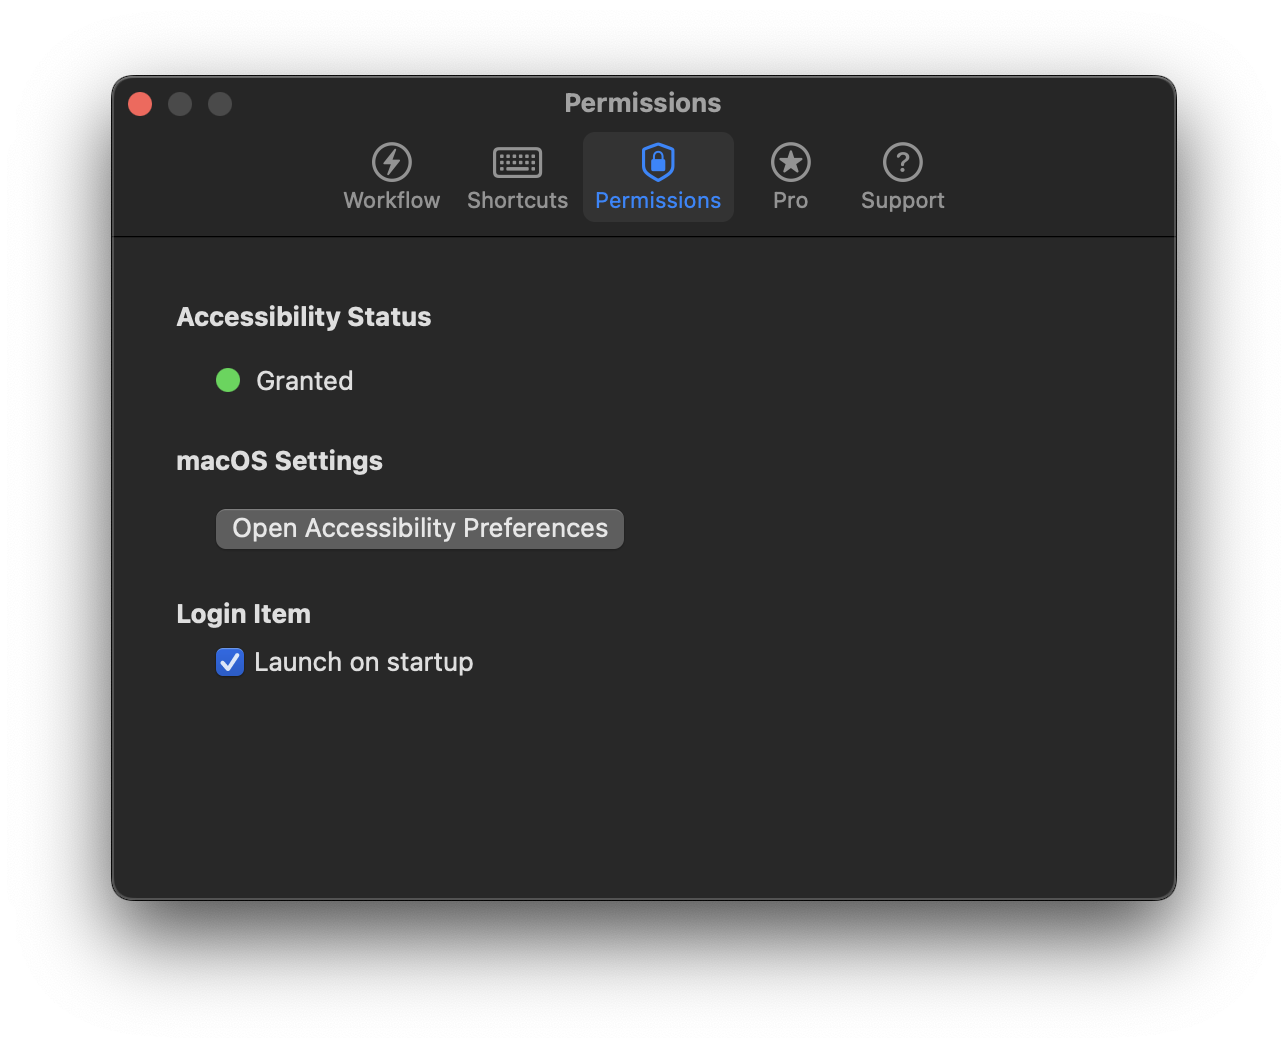This screenshot has height=1048, width=1288.
Task: Click the green accessibility status dot
Action: pos(228,380)
